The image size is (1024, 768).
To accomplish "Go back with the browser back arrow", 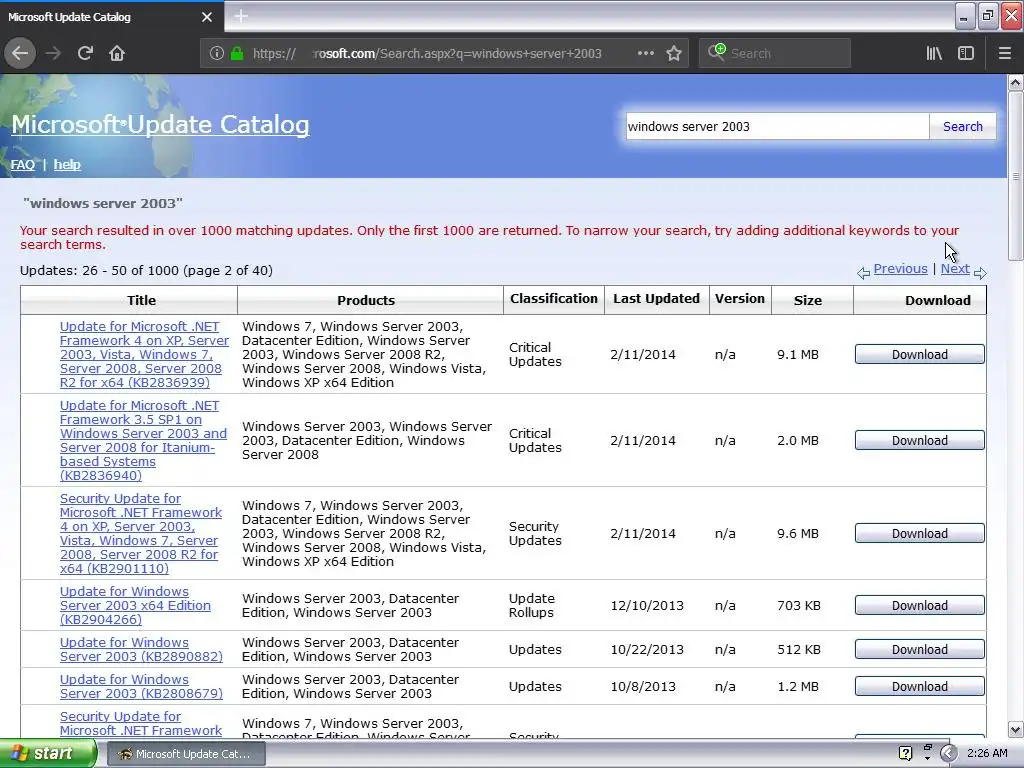I will (20, 53).
